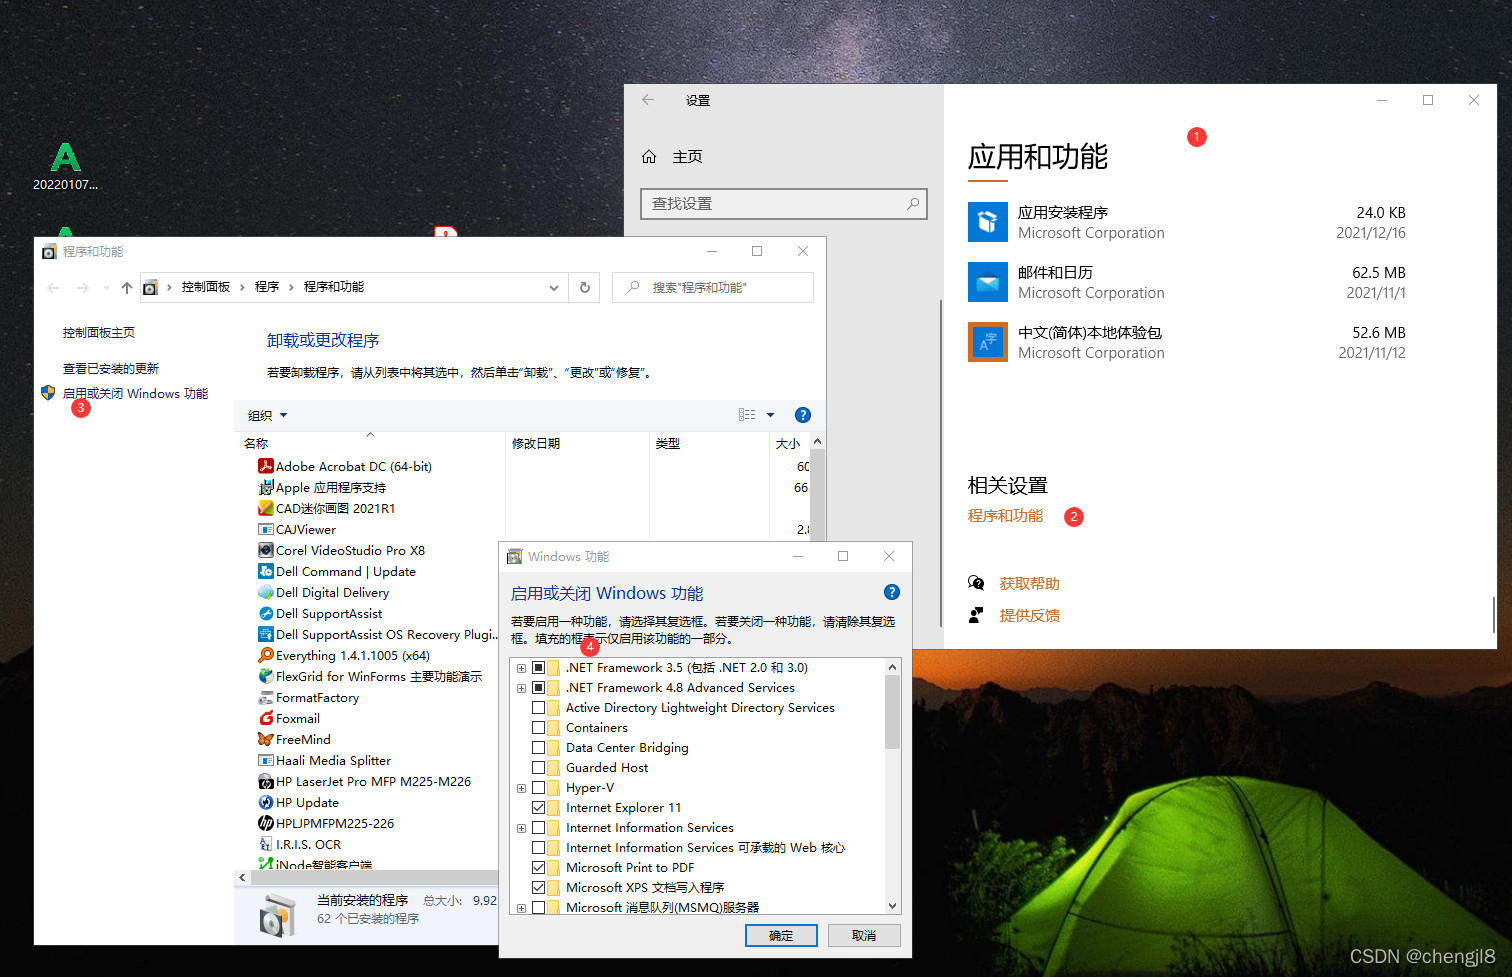
Task: Click the FlexGrid for WinForms icon
Action: [266, 676]
